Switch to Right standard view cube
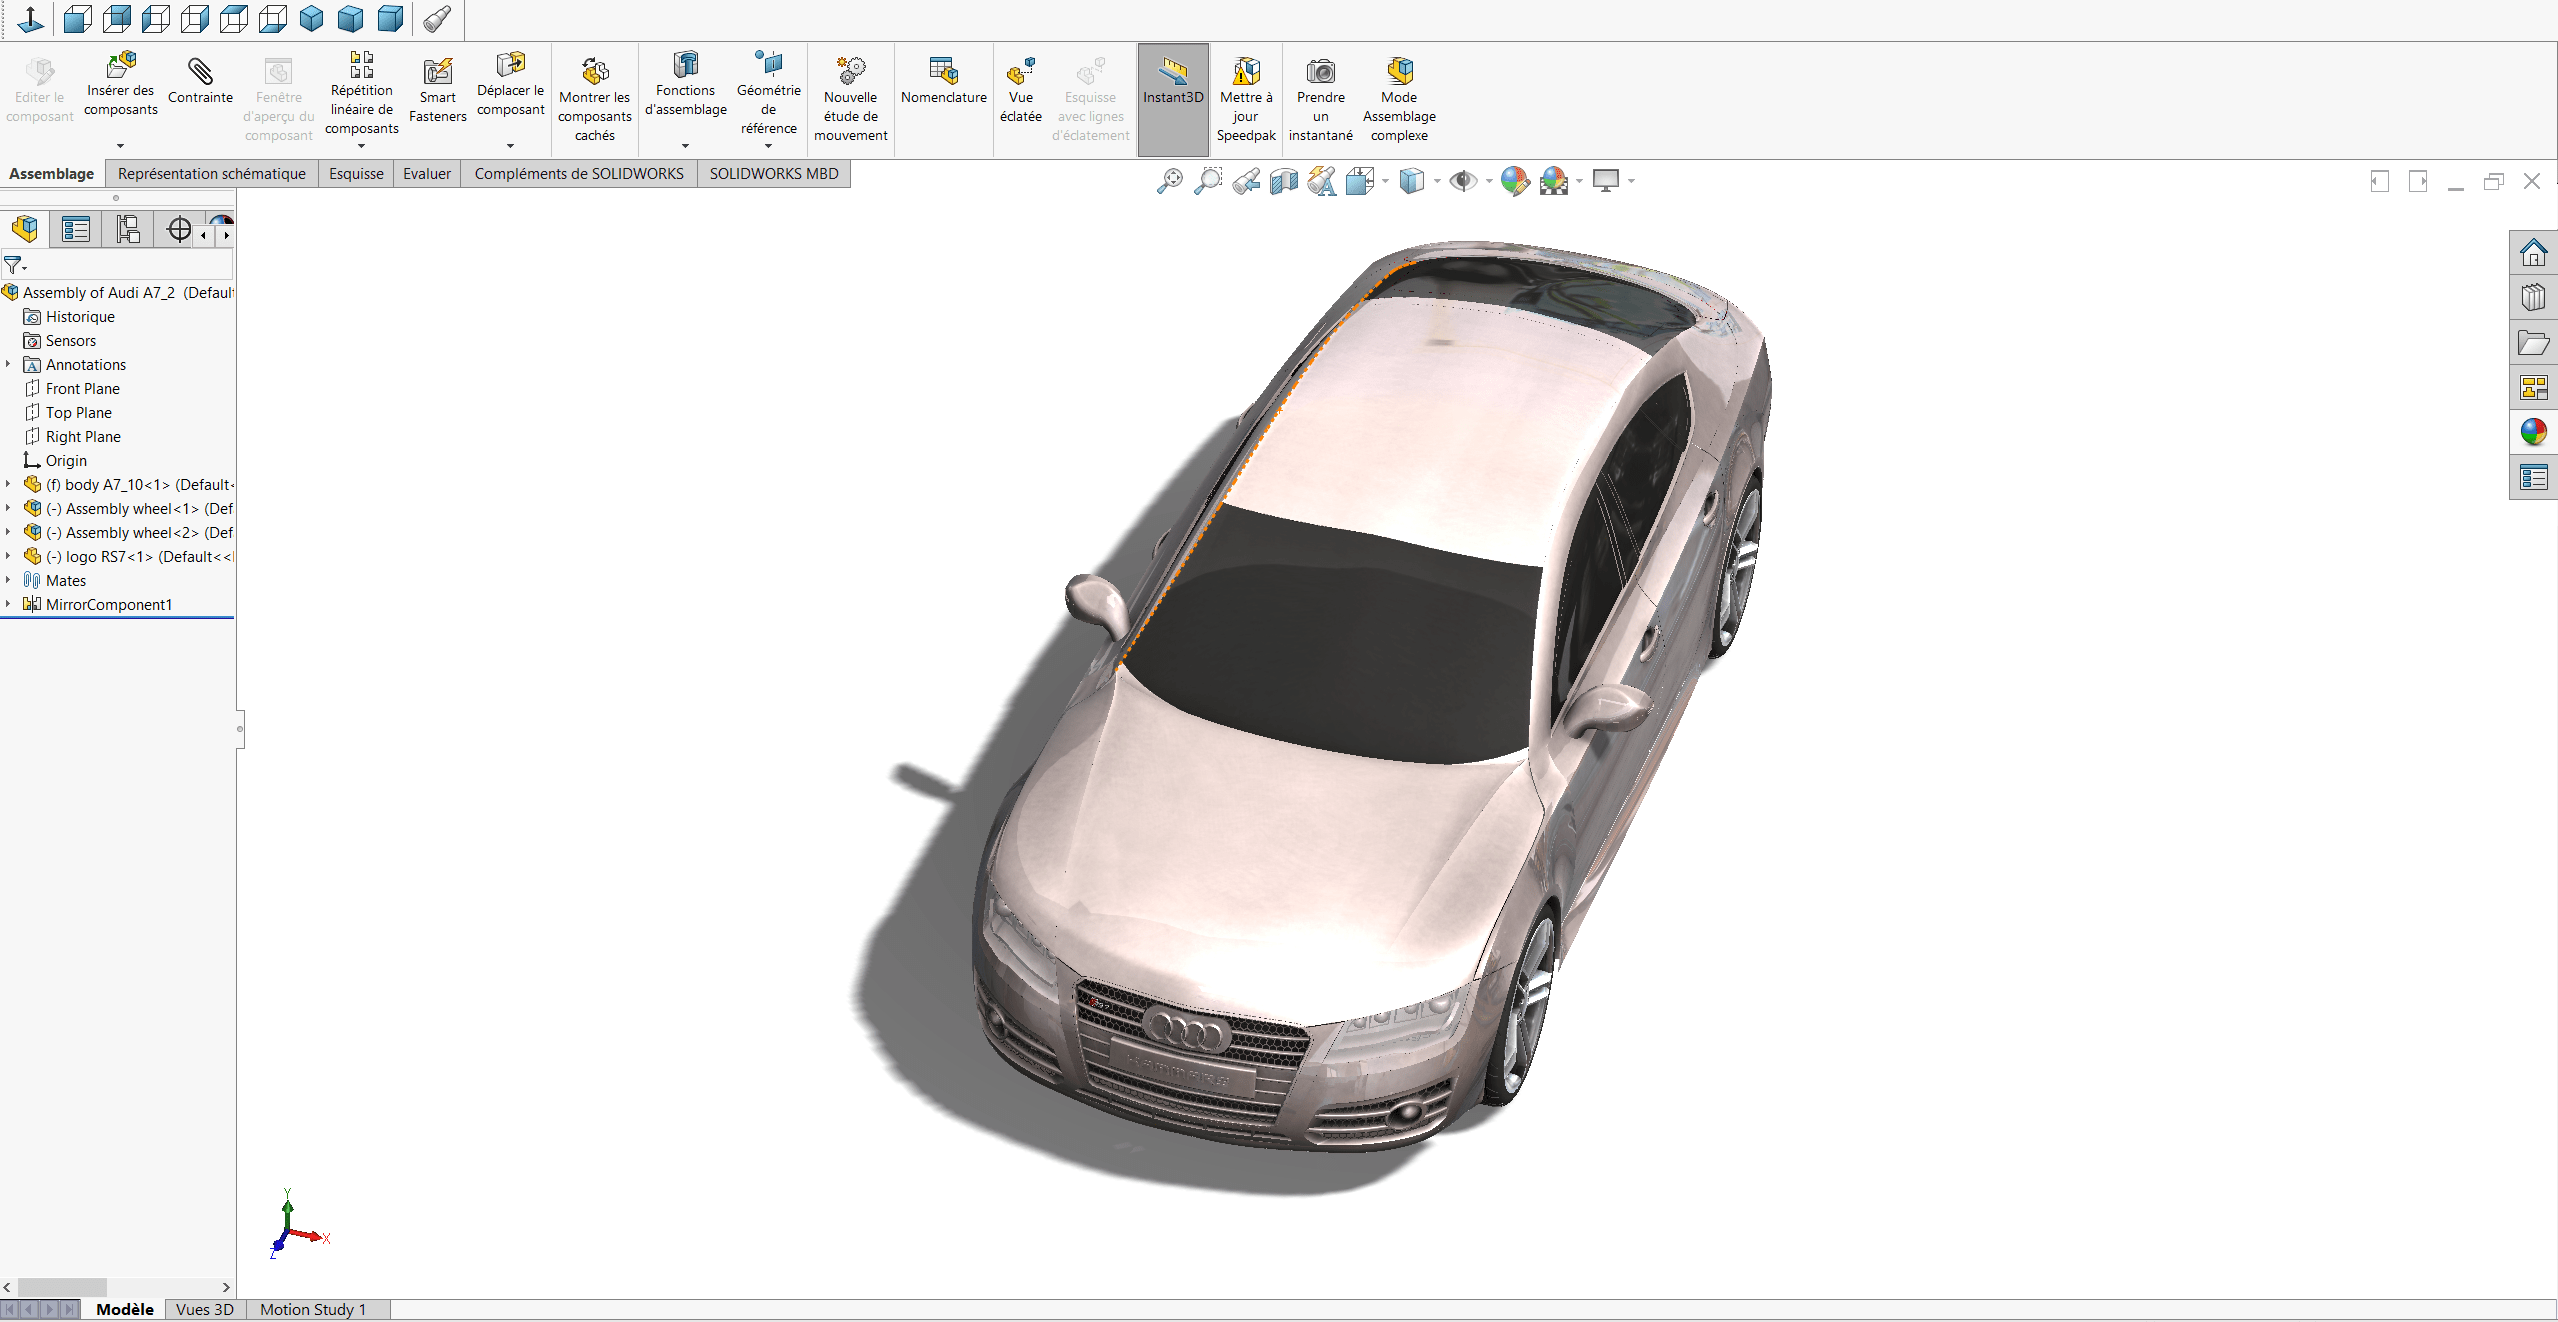The image size is (2558, 1322). (x=195, y=19)
